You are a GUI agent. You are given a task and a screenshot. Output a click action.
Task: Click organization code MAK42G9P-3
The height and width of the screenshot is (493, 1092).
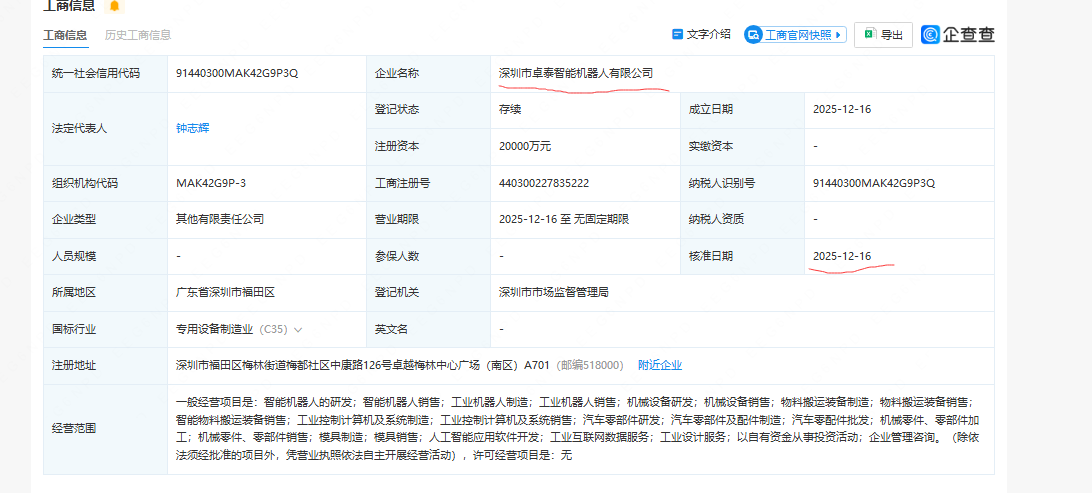point(211,183)
